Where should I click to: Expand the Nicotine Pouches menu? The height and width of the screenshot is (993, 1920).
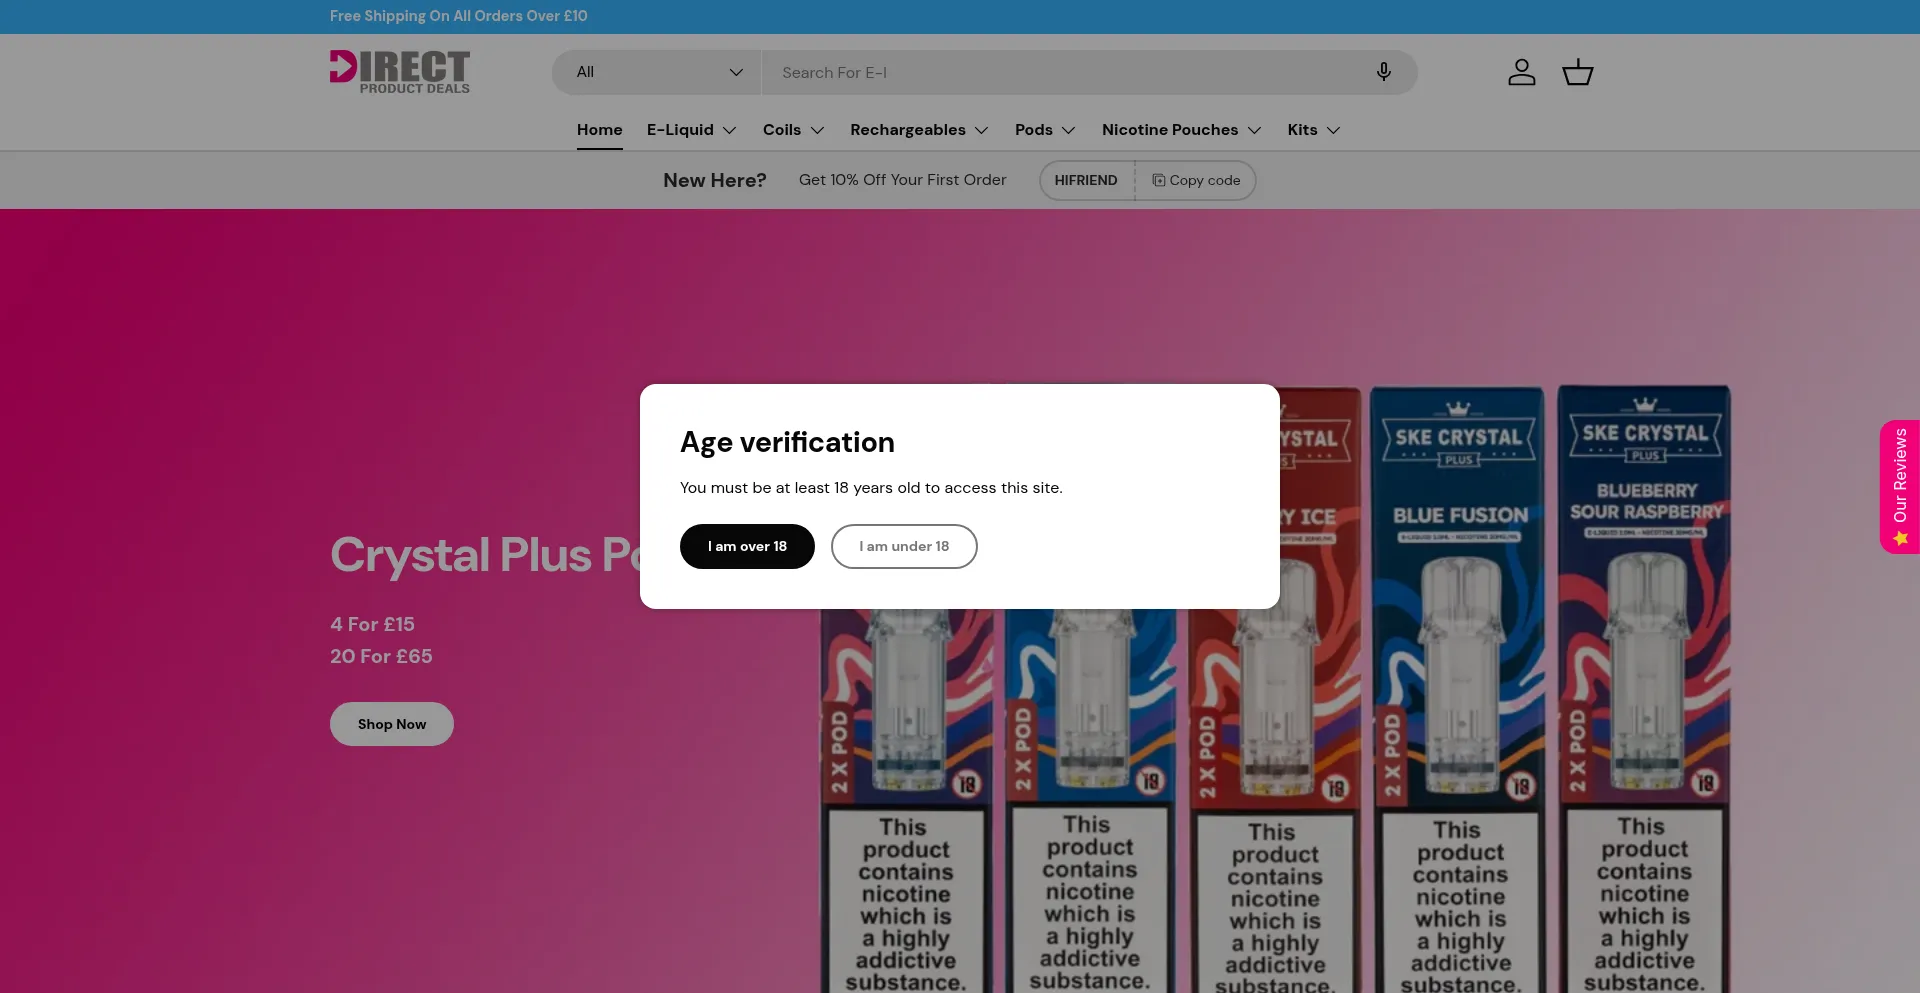1181,130
